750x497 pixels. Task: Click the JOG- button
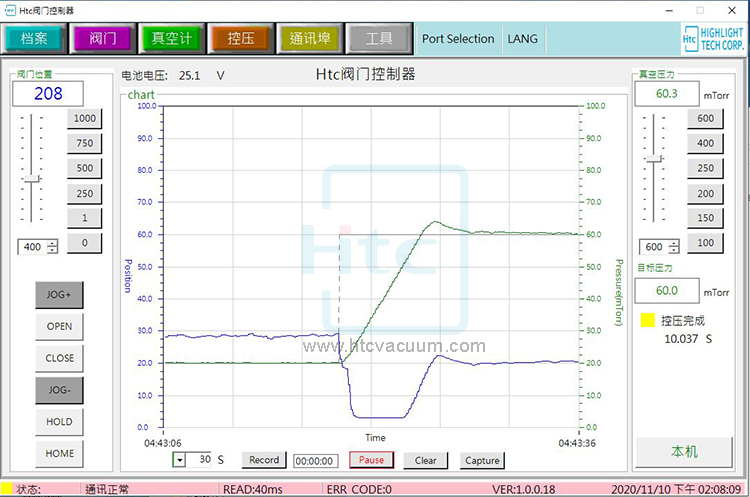(x=59, y=390)
